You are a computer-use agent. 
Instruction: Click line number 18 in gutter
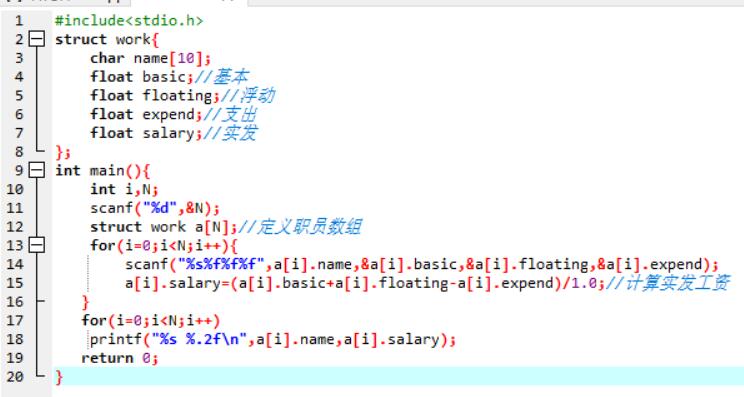tap(14, 339)
